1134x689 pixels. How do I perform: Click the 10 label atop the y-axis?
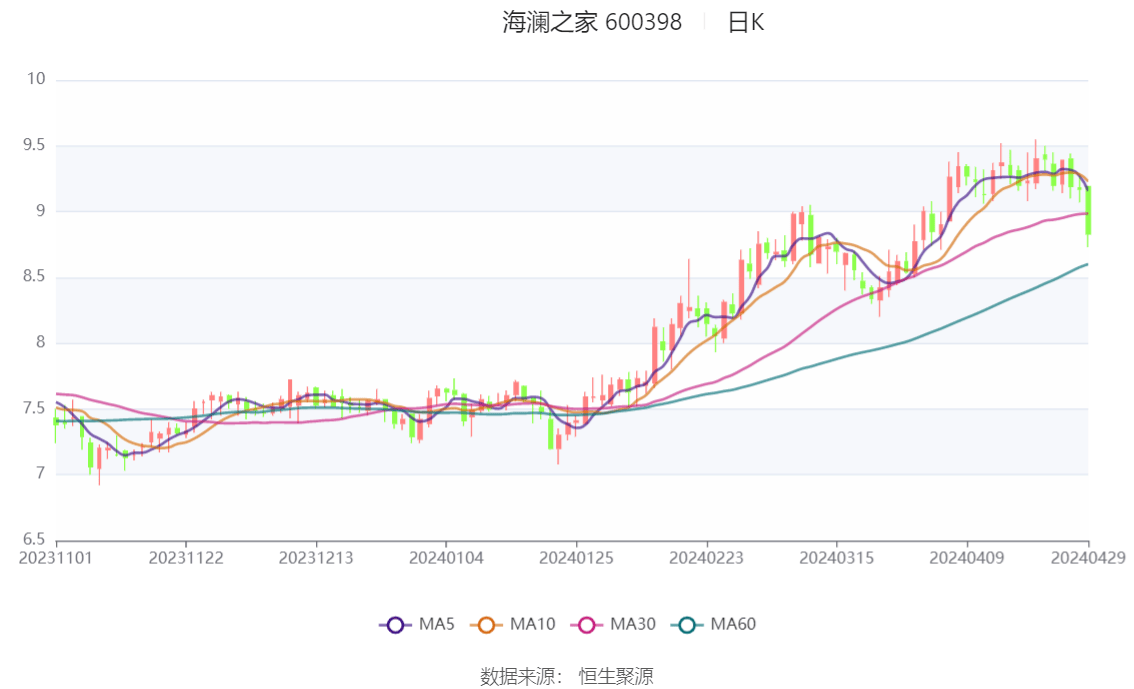(37, 80)
